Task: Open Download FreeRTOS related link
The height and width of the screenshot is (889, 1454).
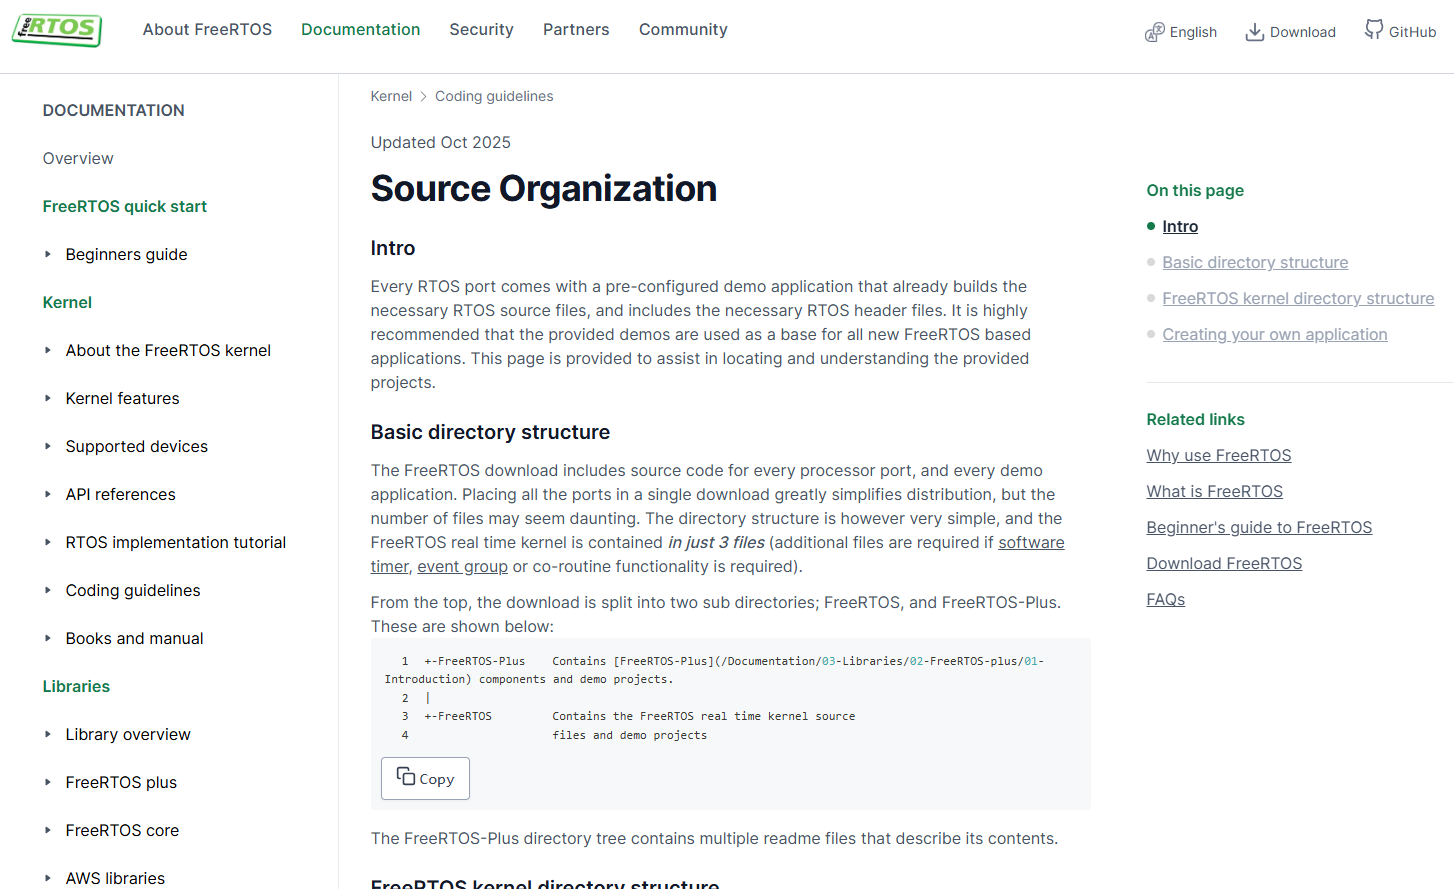Action: (x=1224, y=563)
